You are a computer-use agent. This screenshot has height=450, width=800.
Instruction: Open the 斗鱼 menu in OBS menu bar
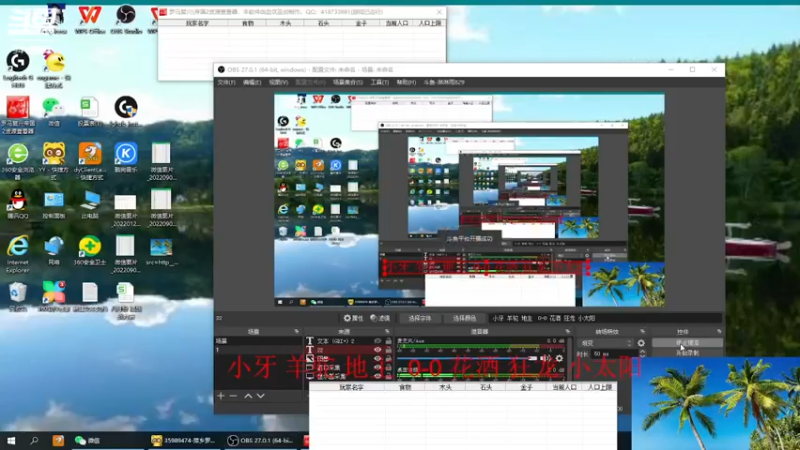coord(444,82)
